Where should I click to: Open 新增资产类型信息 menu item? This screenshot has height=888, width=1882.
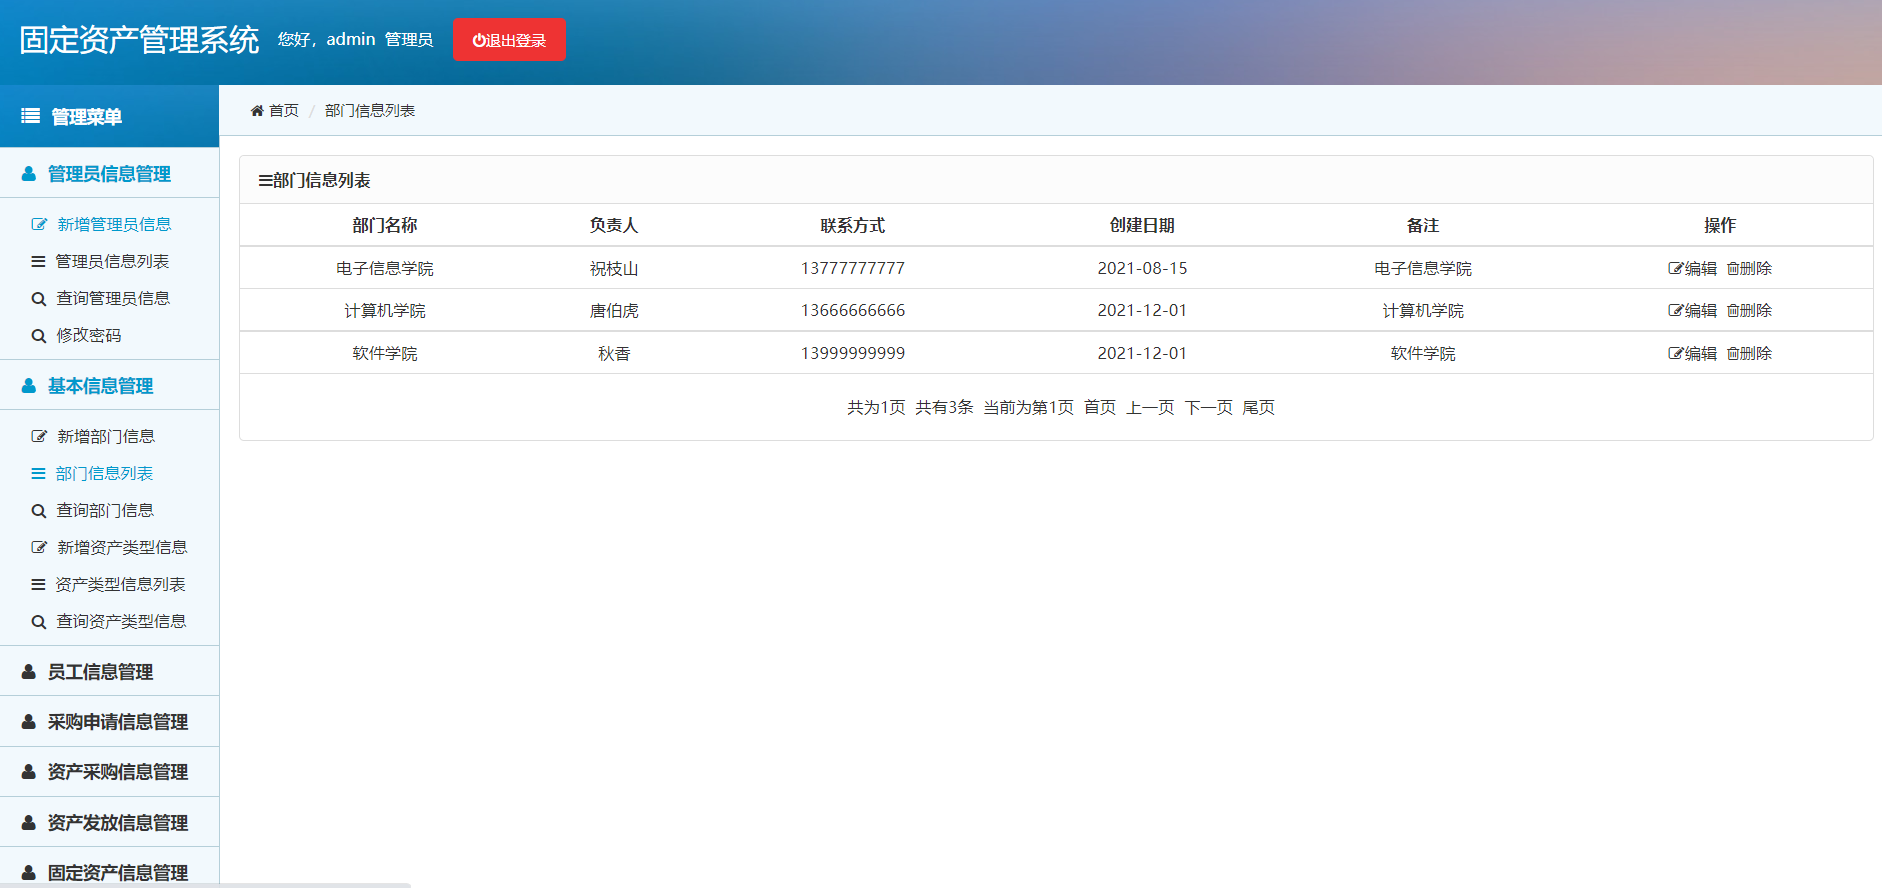(122, 547)
